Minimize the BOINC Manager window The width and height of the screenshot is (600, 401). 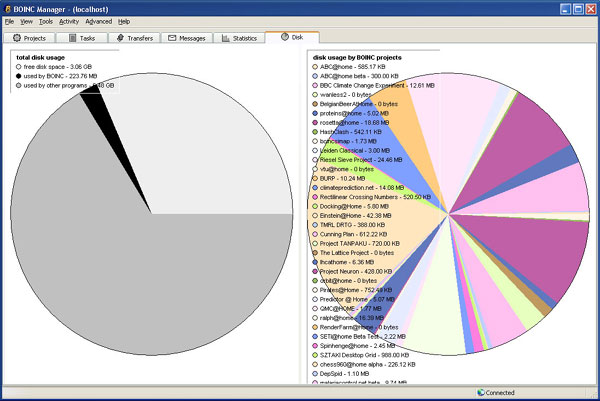click(566, 9)
